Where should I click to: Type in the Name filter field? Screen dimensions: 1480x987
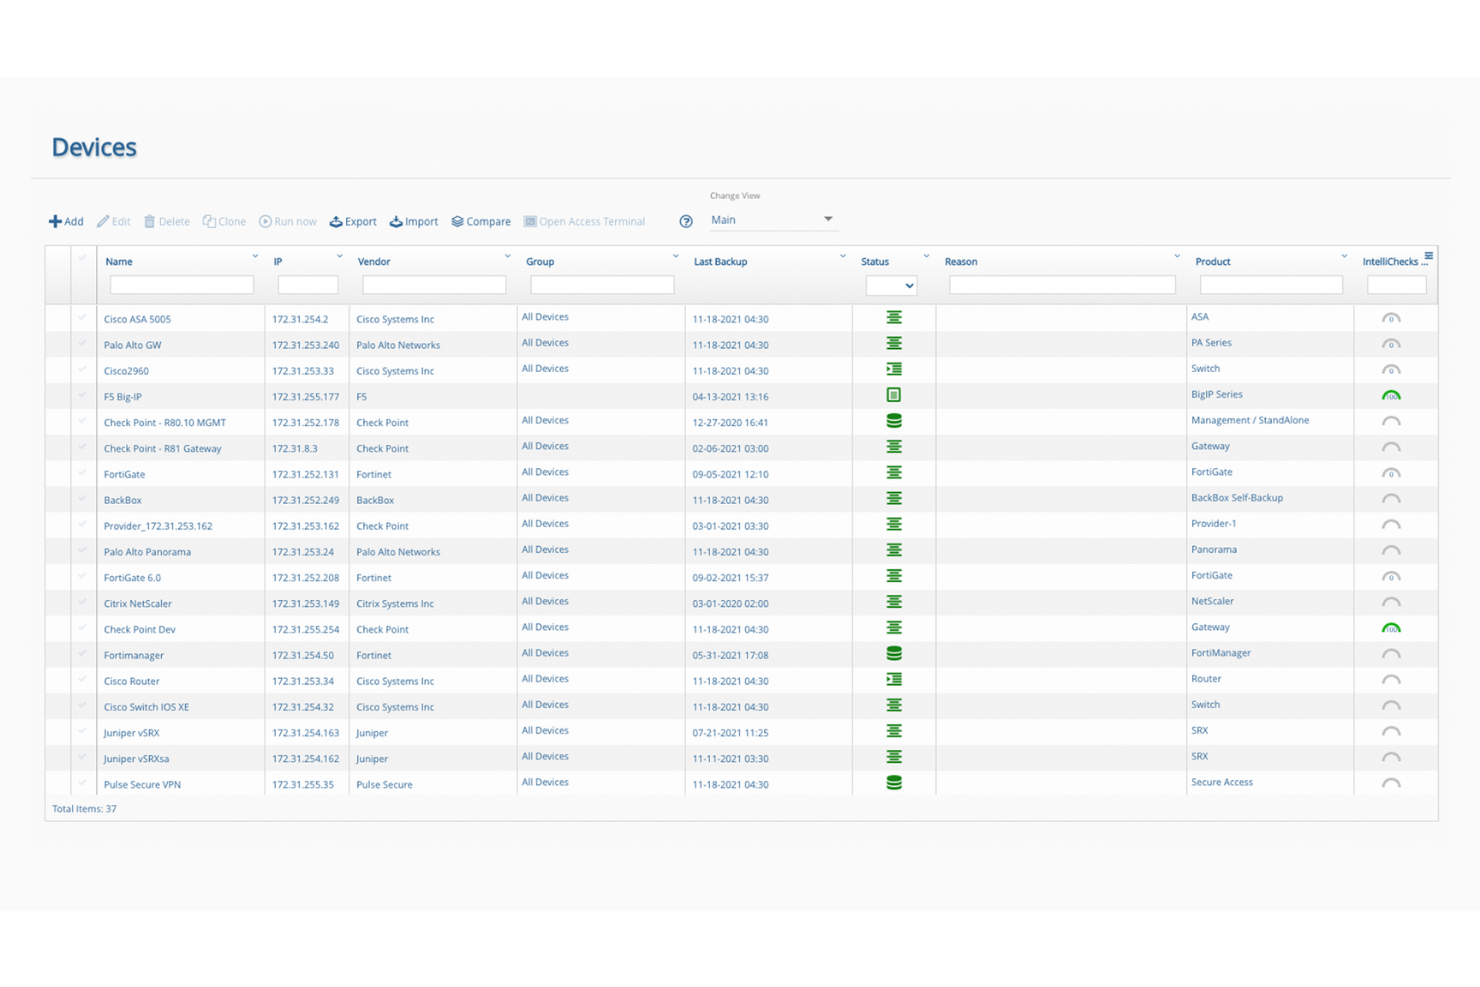[181, 284]
